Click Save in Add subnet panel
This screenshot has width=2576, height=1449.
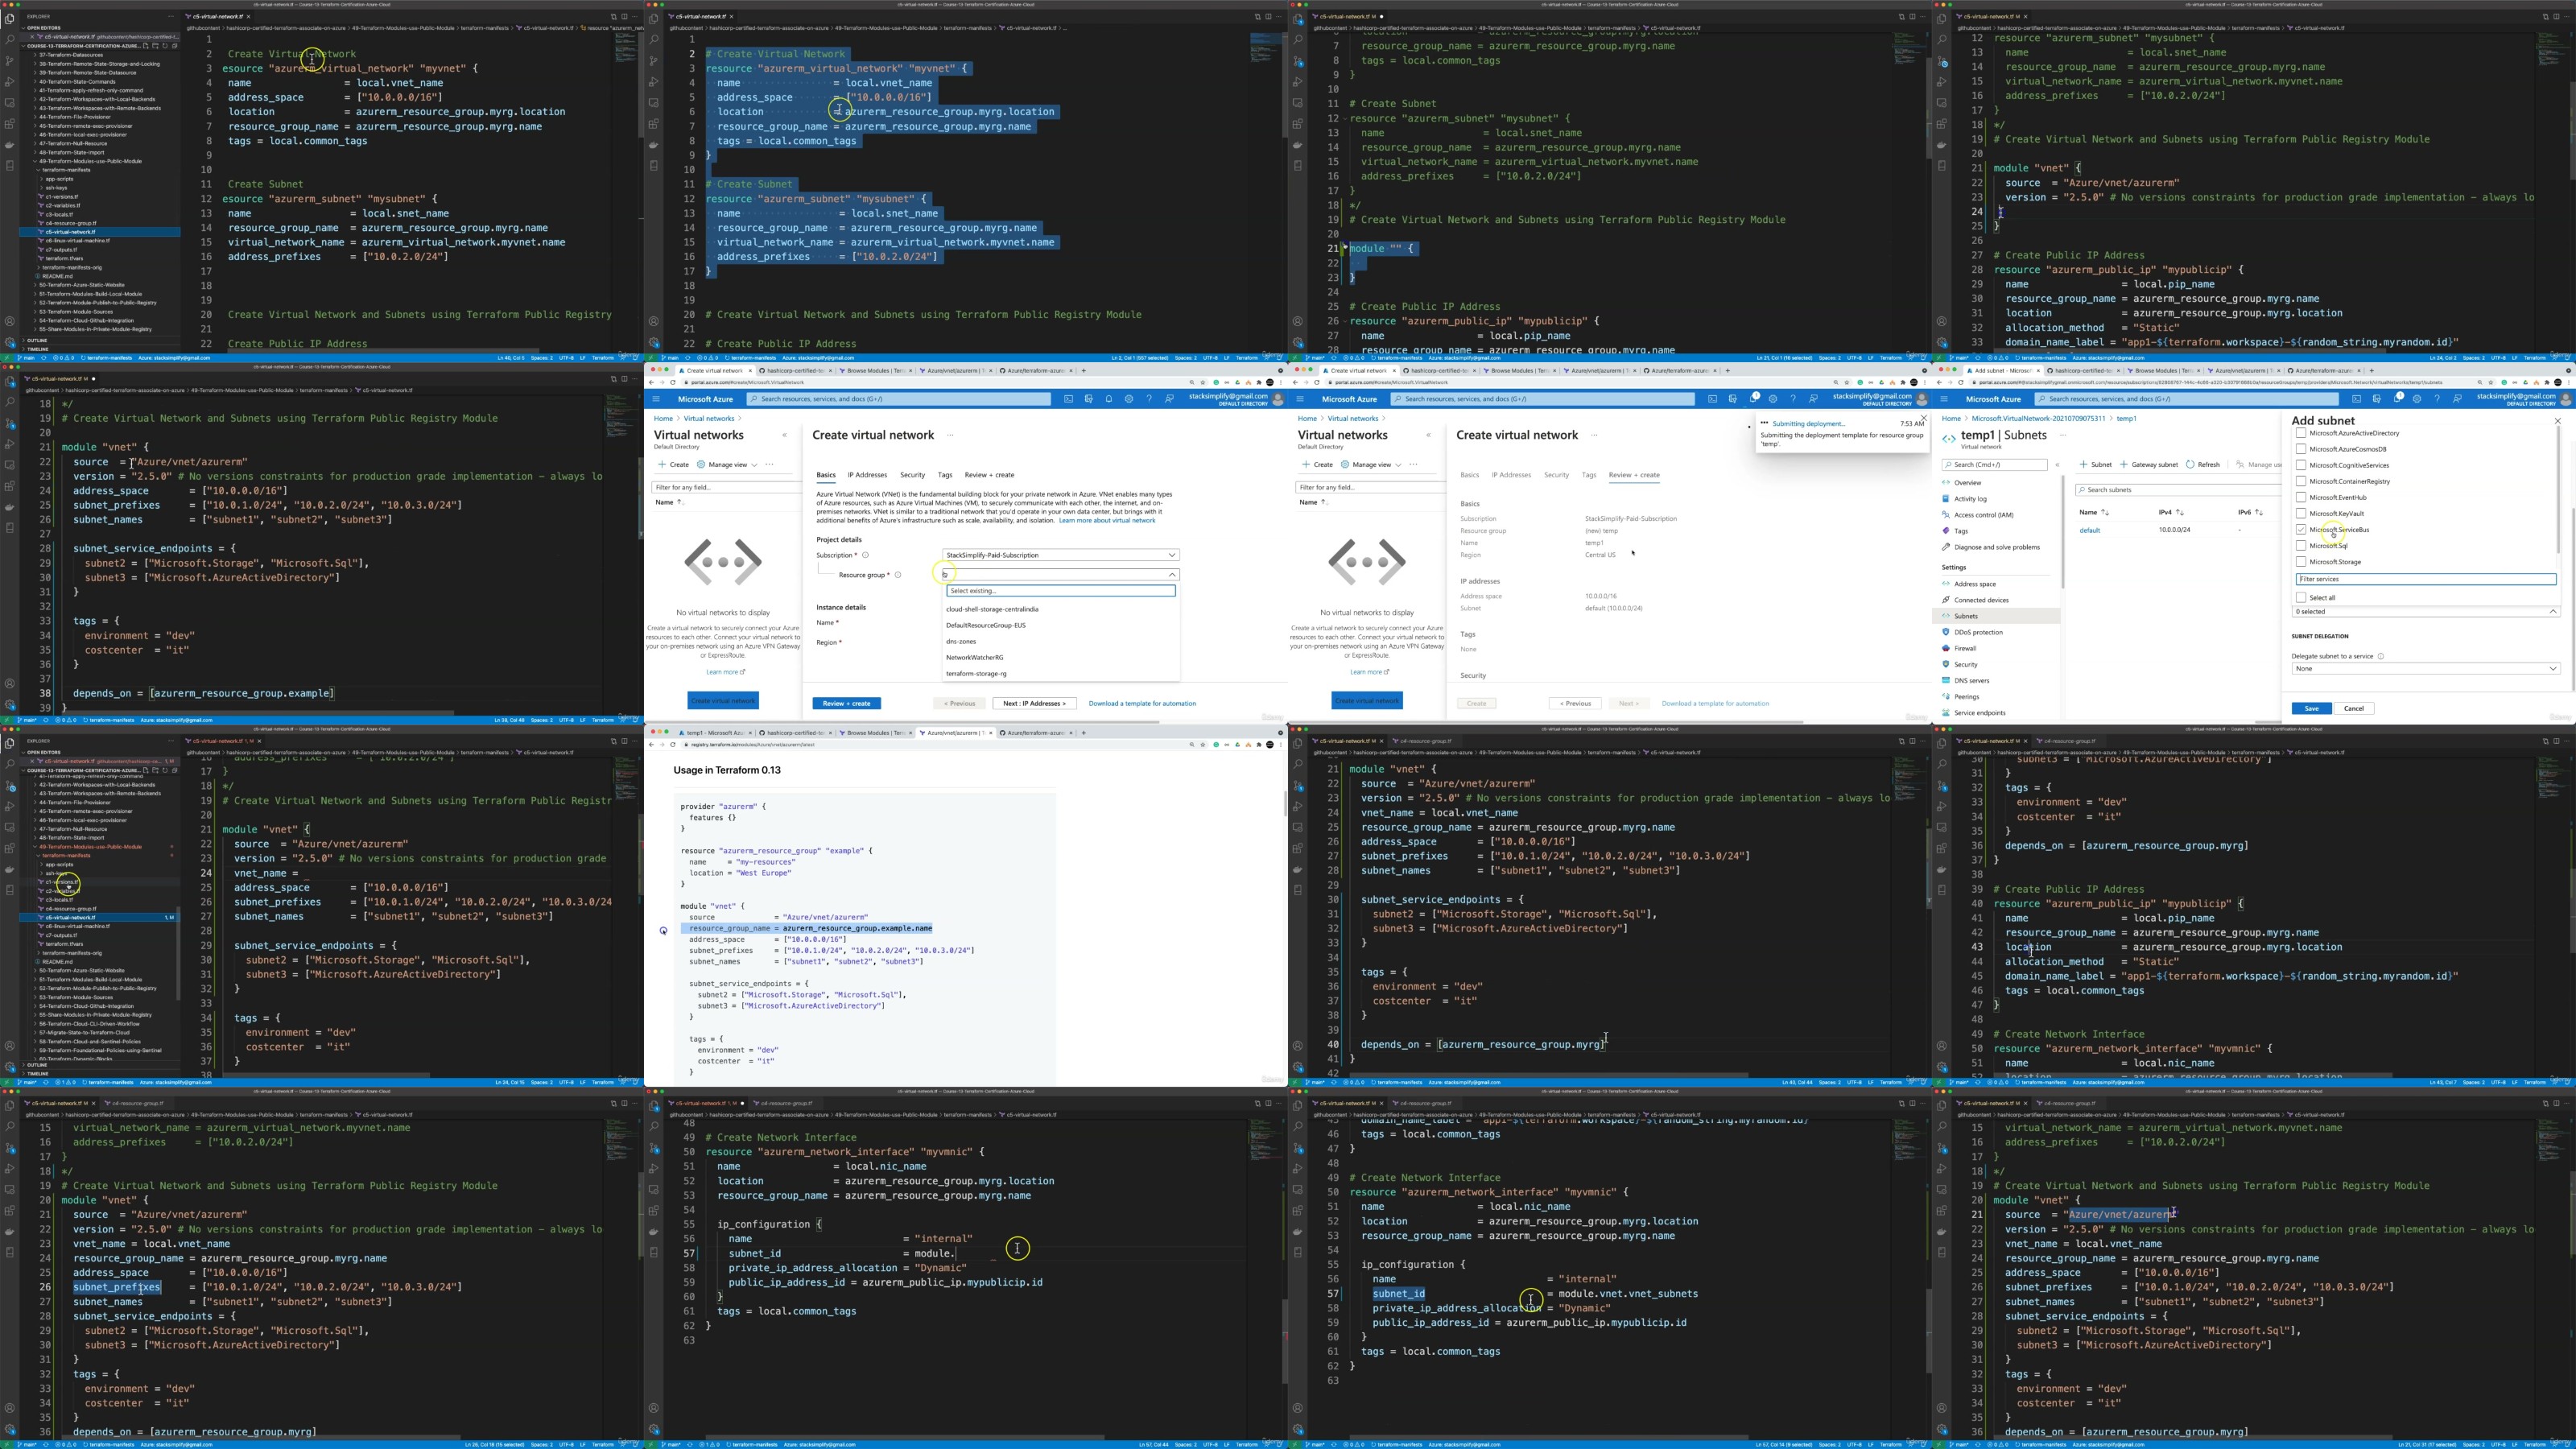pos(2311,708)
